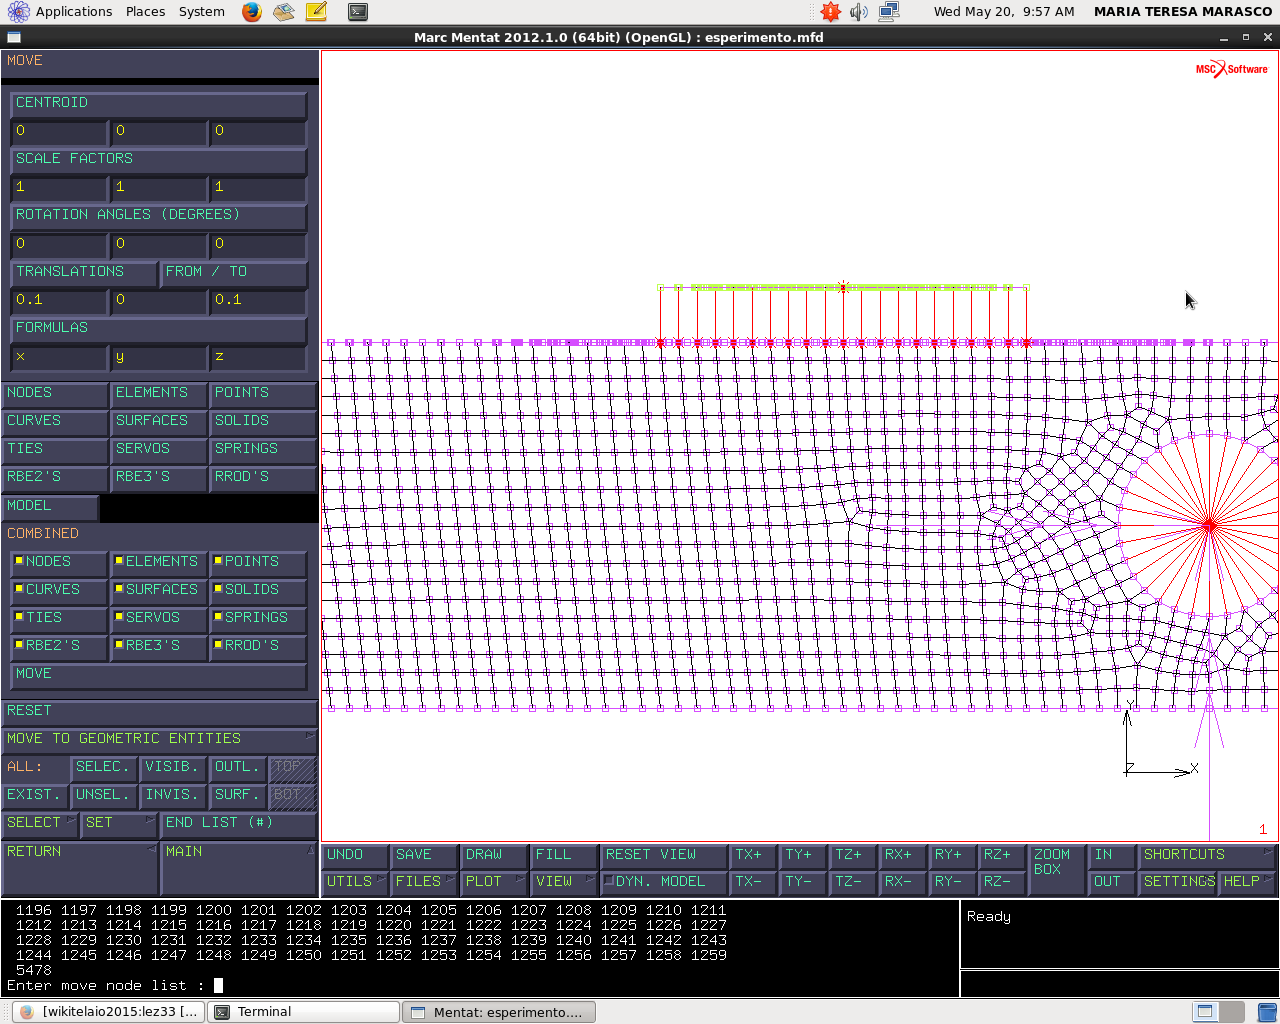Open the notes editor launcher icon

pyautogui.click(x=316, y=12)
